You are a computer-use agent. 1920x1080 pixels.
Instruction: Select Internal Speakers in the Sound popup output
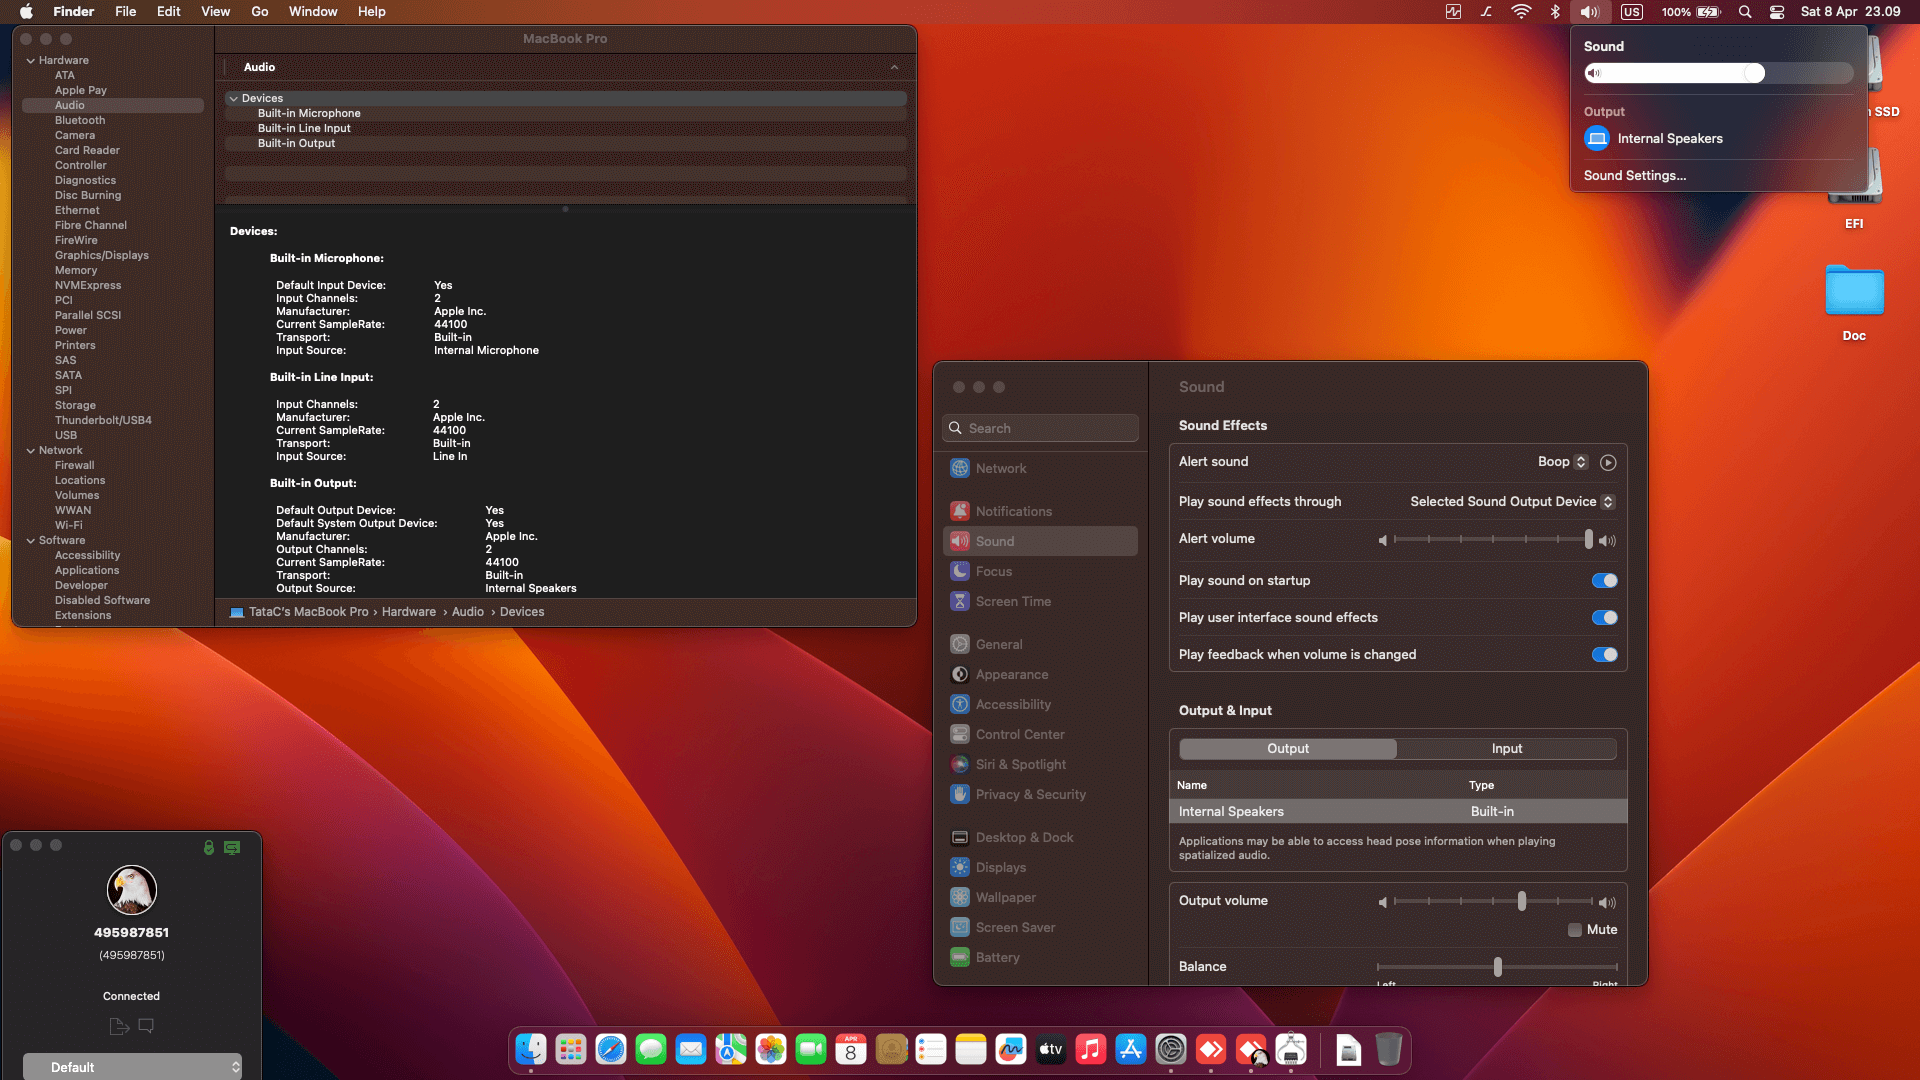pos(1718,139)
